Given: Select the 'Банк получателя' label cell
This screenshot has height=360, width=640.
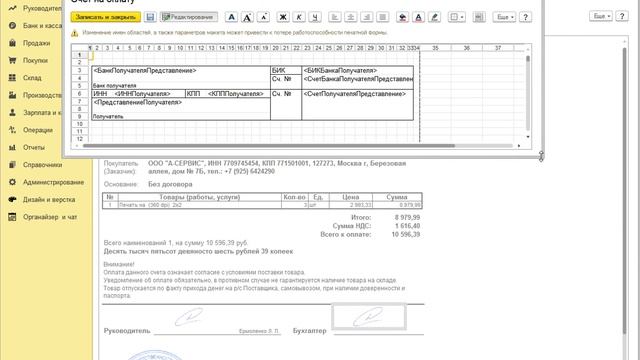Looking at the screenshot, I should click(x=181, y=86).
